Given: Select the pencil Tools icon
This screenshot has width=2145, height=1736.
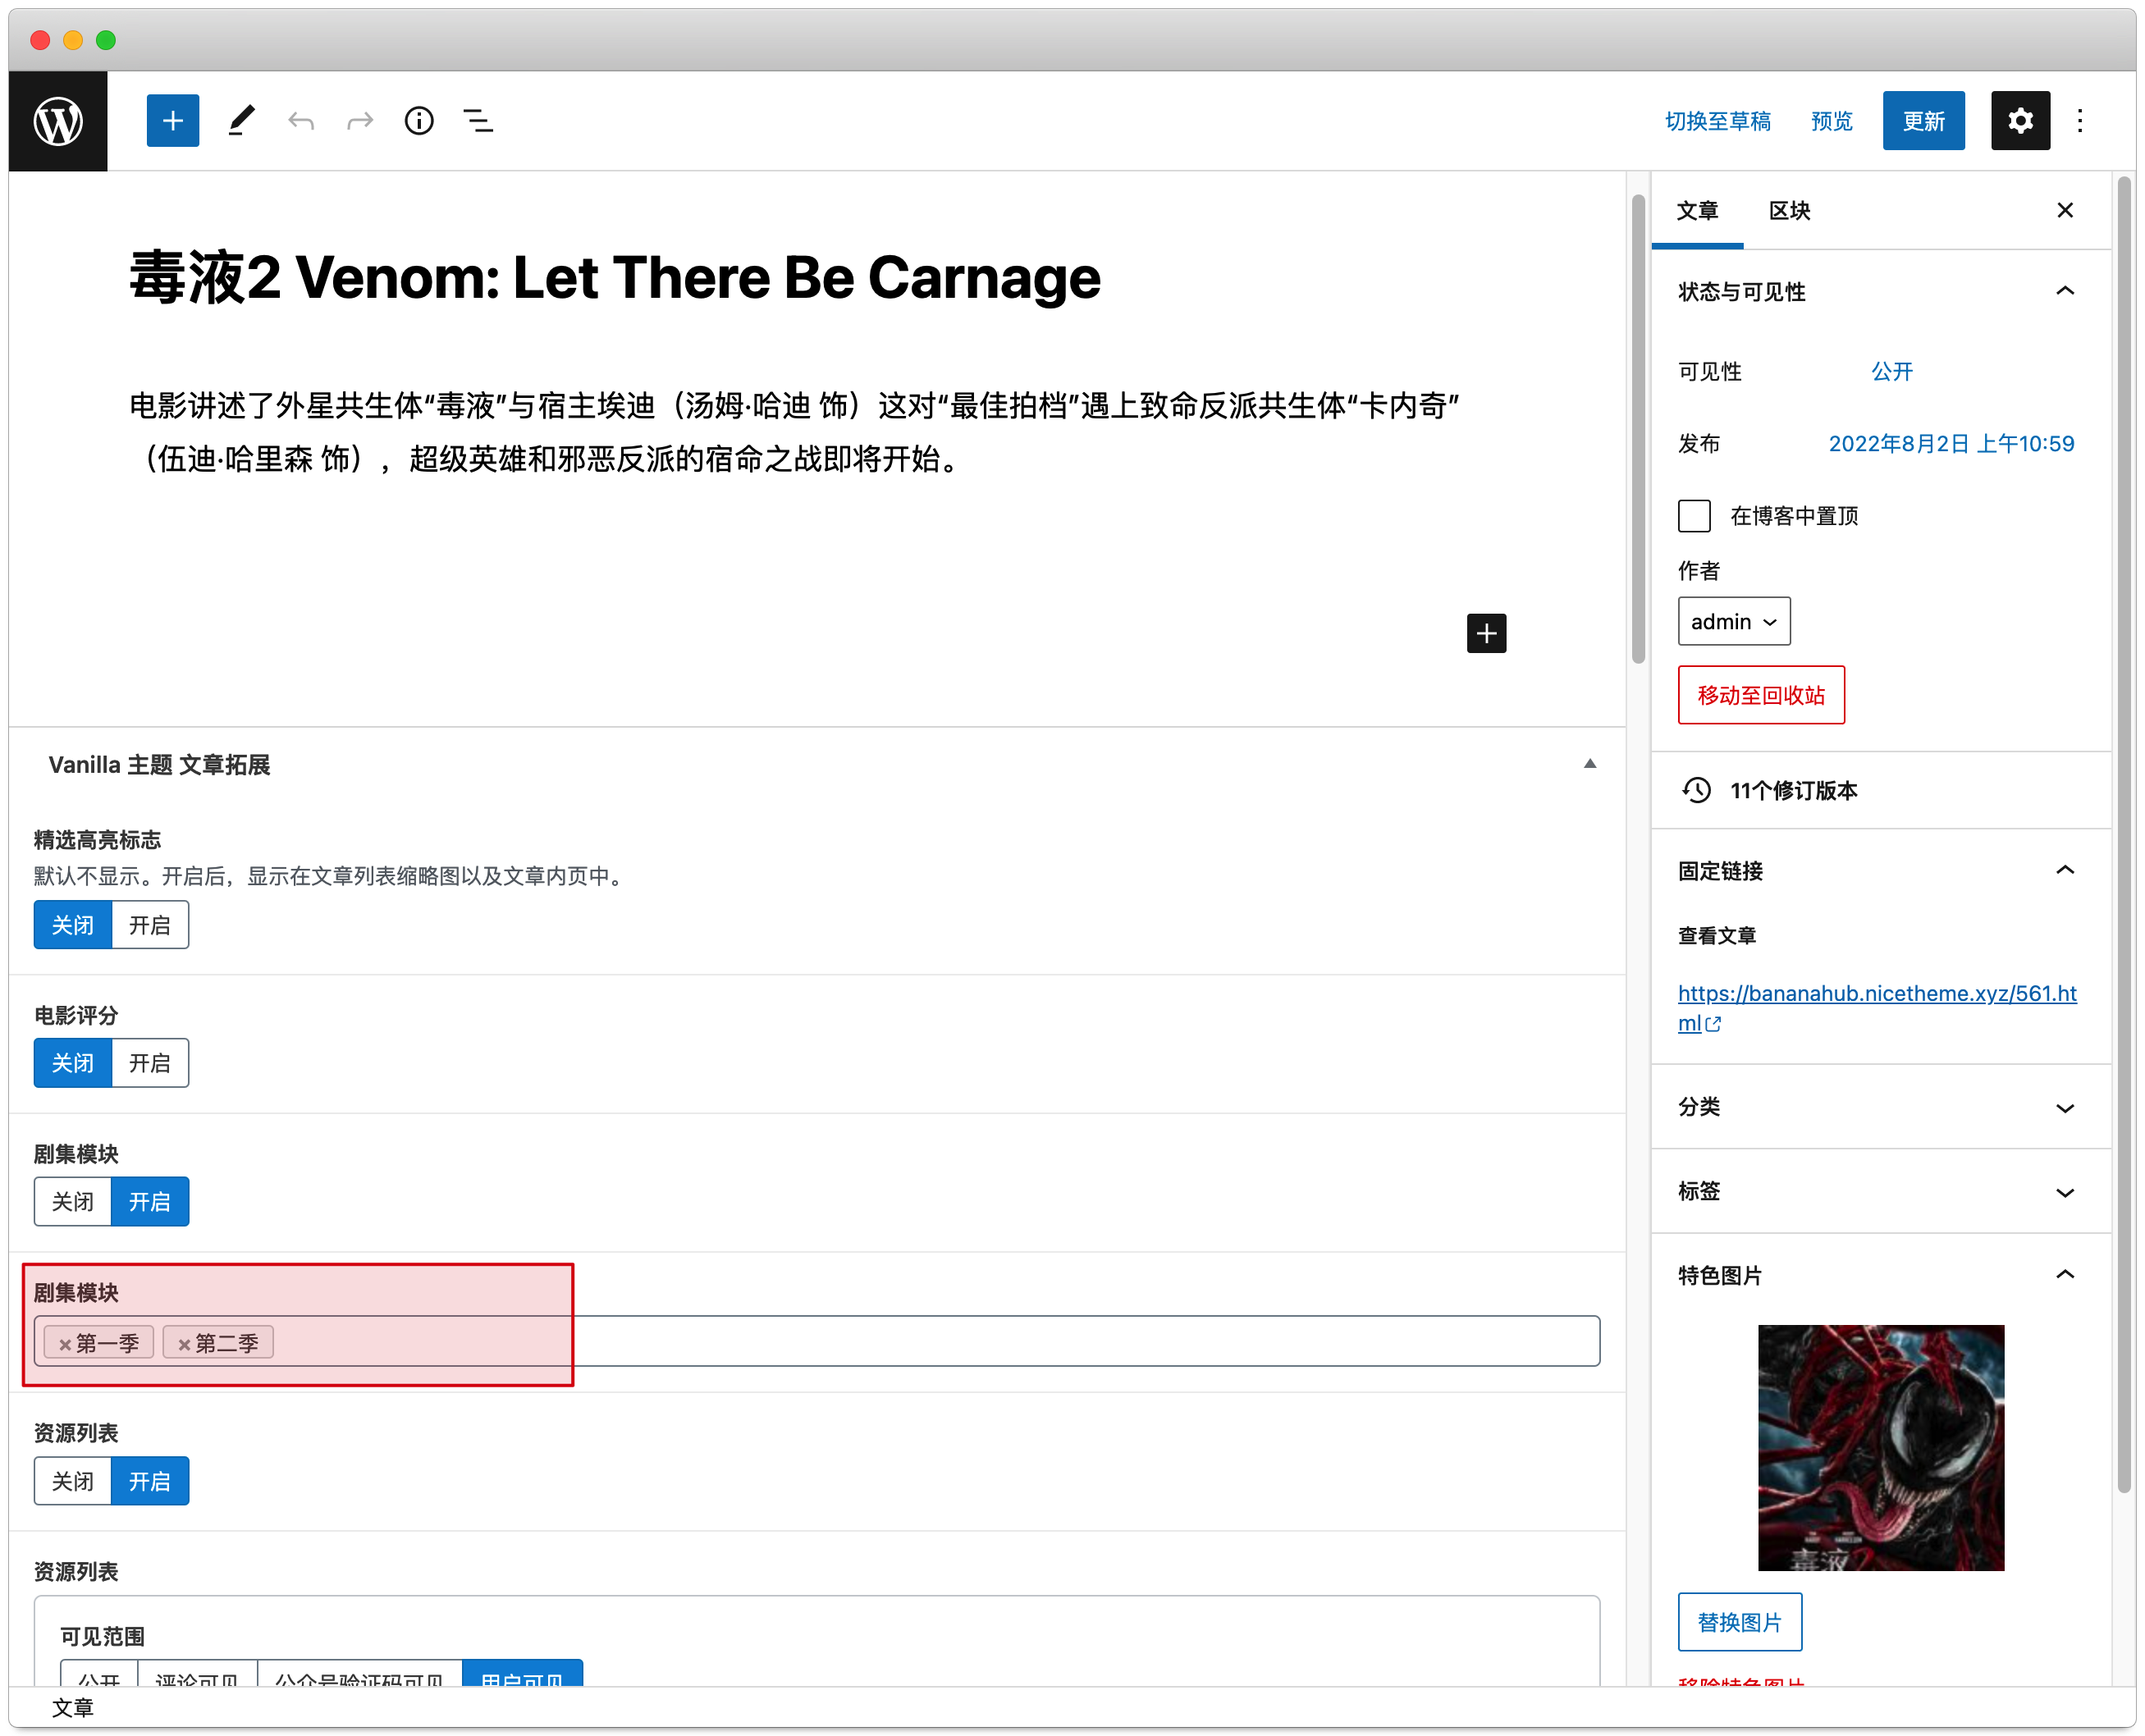Looking at the screenshot, I should [x=240, y=121].
